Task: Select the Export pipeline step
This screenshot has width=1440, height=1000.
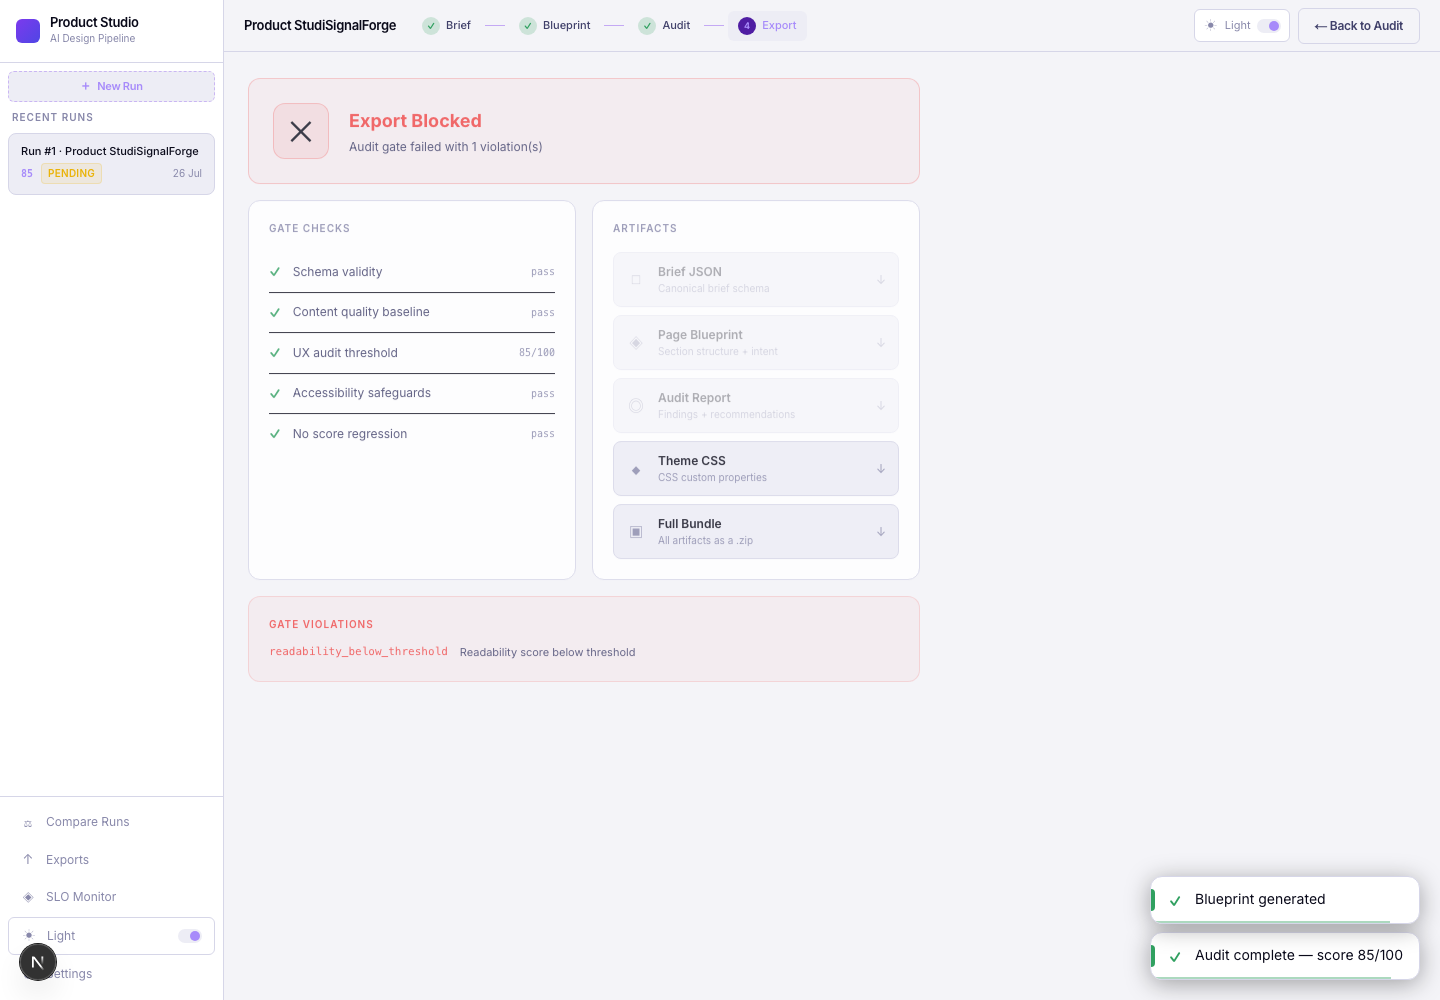Action: 768,26
